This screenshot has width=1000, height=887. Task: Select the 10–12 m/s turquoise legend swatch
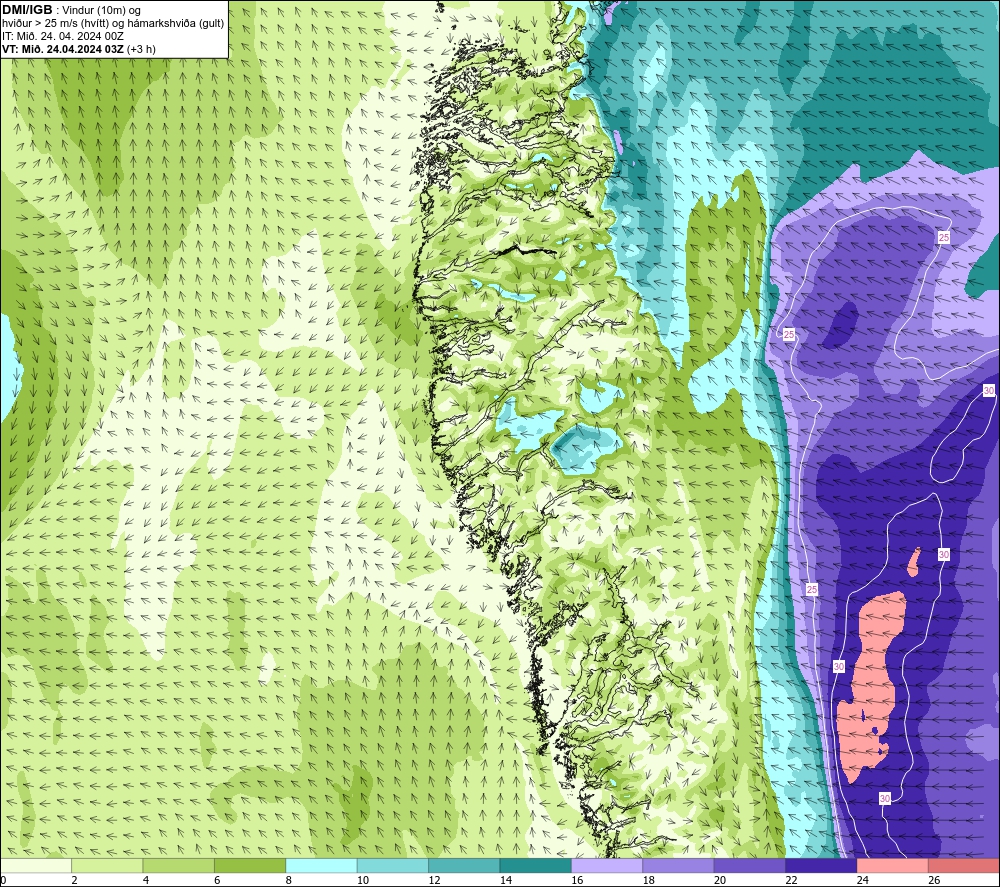click(393, 865)
